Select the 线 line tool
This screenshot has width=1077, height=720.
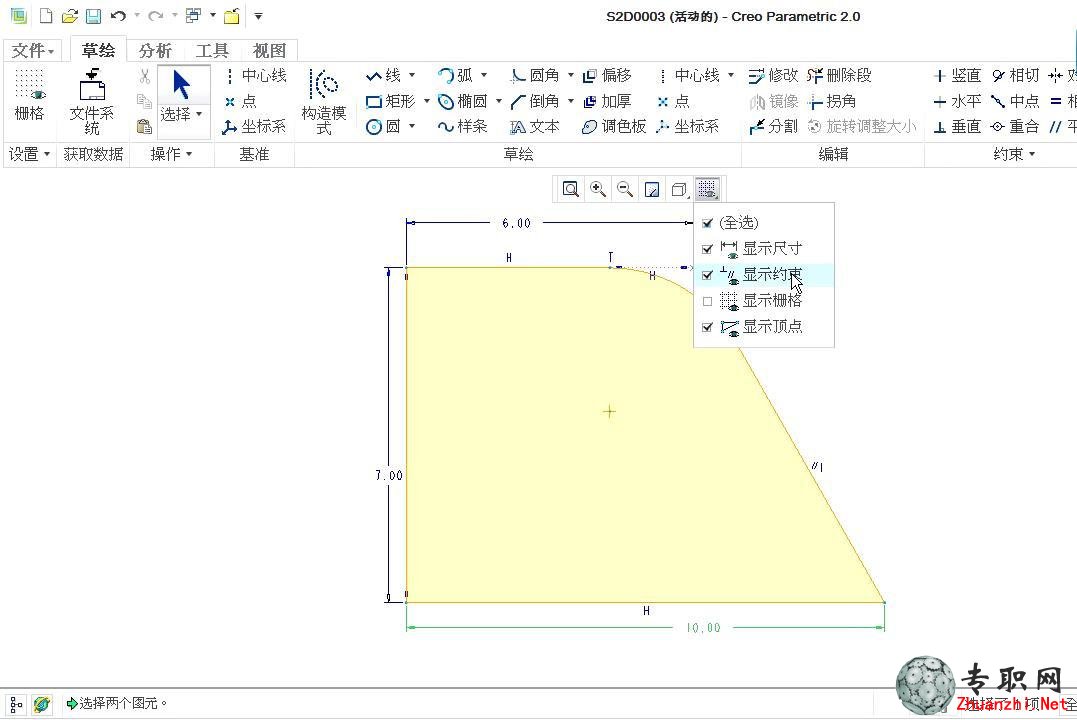click(x=384, y=76)
